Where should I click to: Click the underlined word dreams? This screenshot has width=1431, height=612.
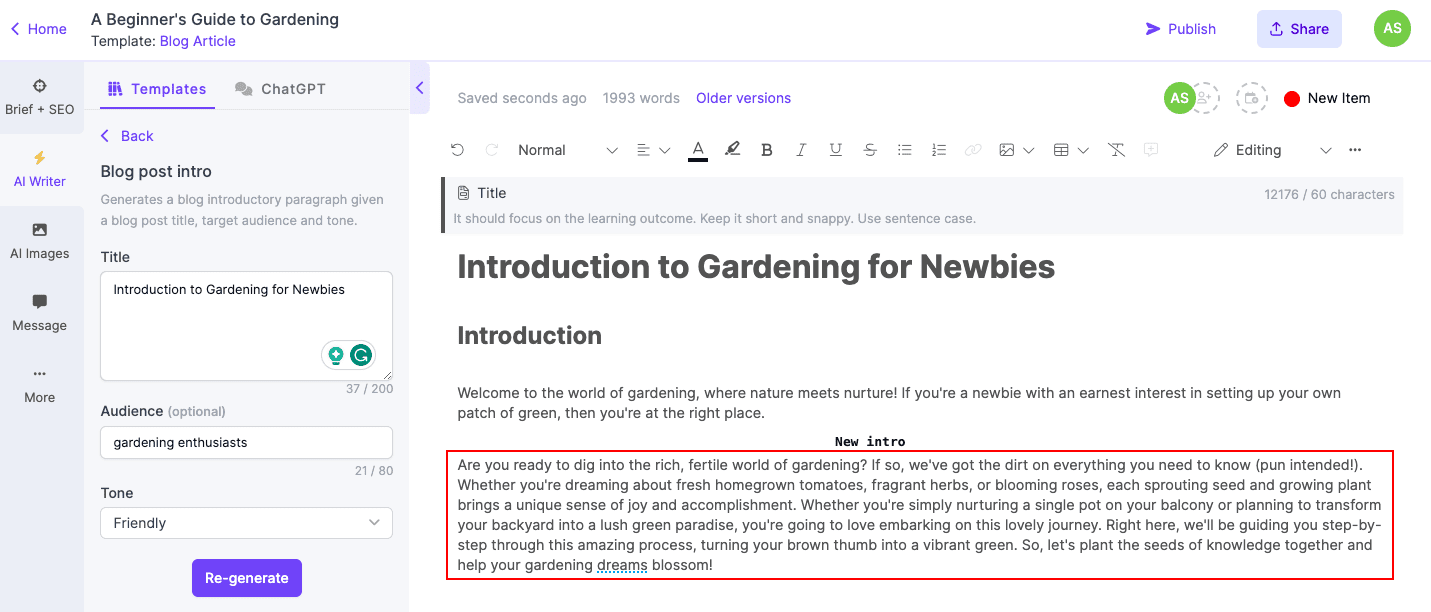click(622, 566)
